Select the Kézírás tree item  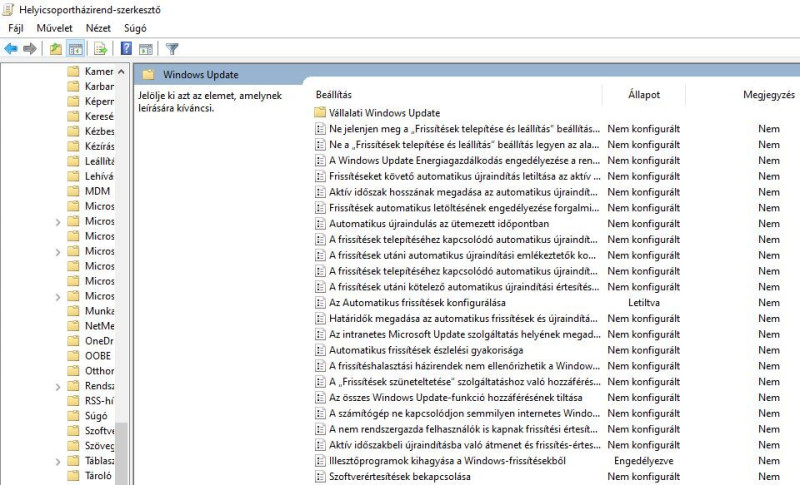(x=99, y=146)
